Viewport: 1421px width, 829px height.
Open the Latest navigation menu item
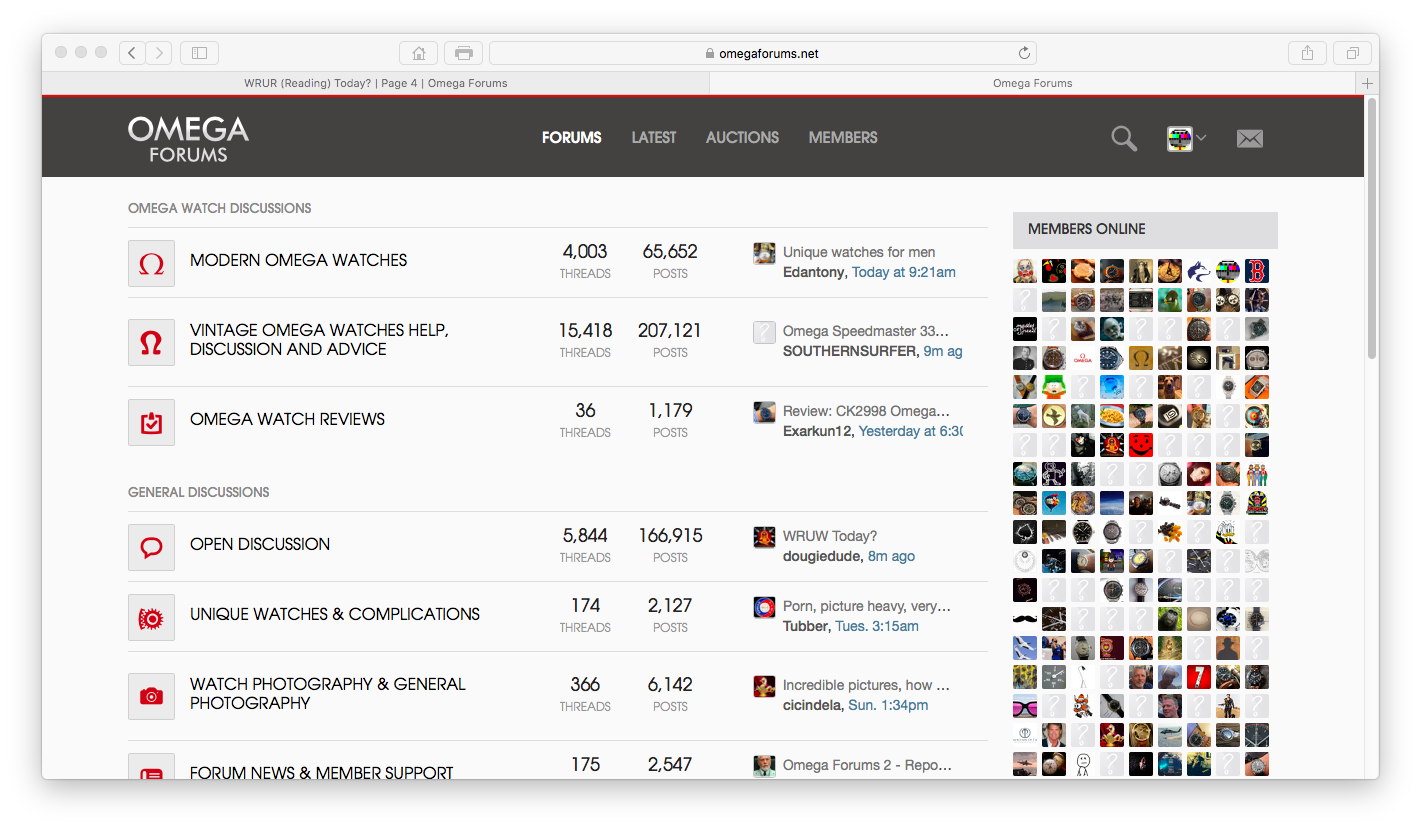click(x=653, y=138)
